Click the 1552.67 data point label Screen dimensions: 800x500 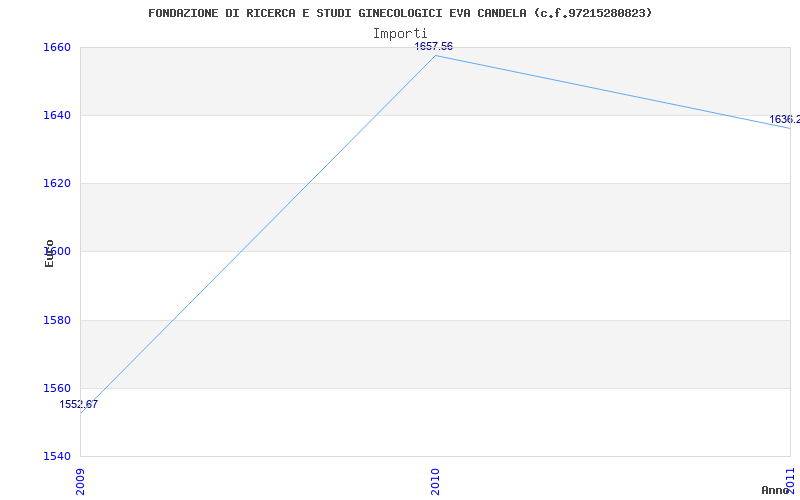coord(79,405)
